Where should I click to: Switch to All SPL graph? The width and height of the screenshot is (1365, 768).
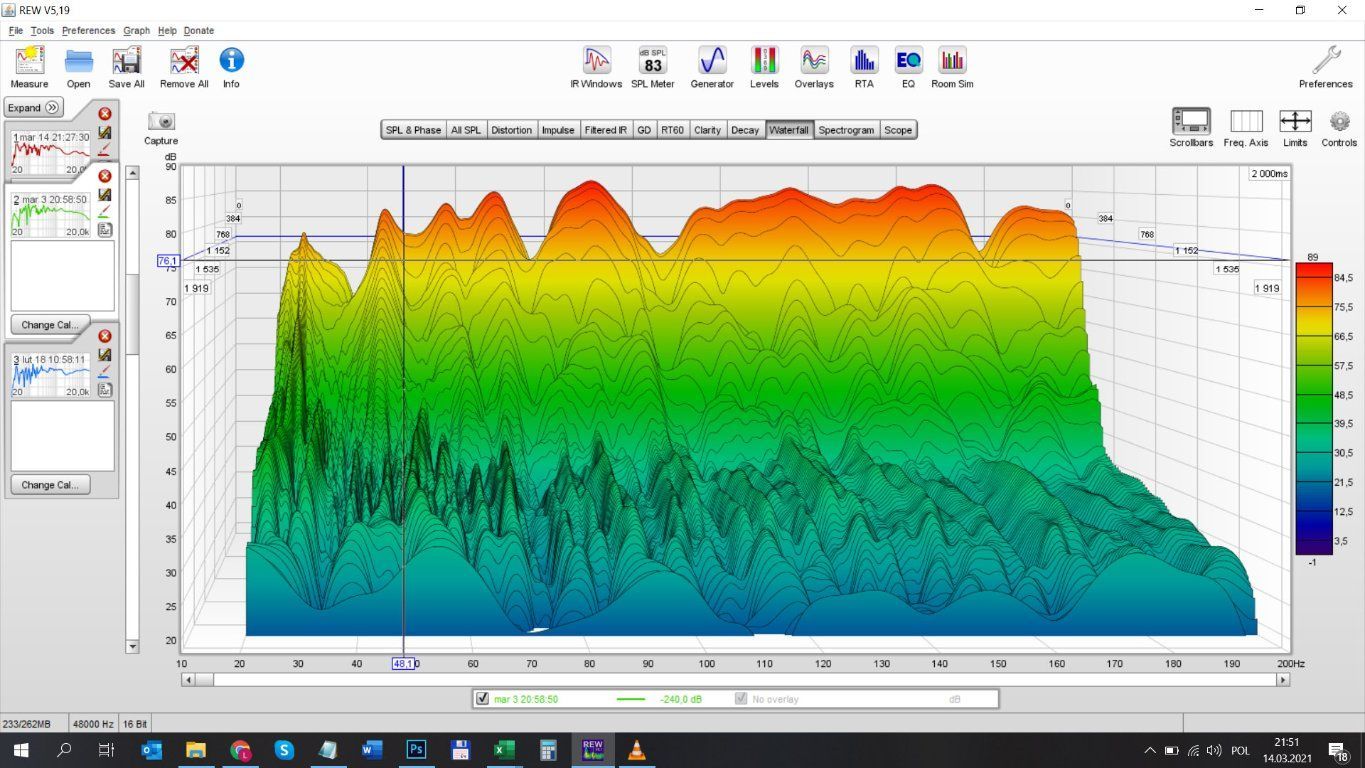coord(465,130)
